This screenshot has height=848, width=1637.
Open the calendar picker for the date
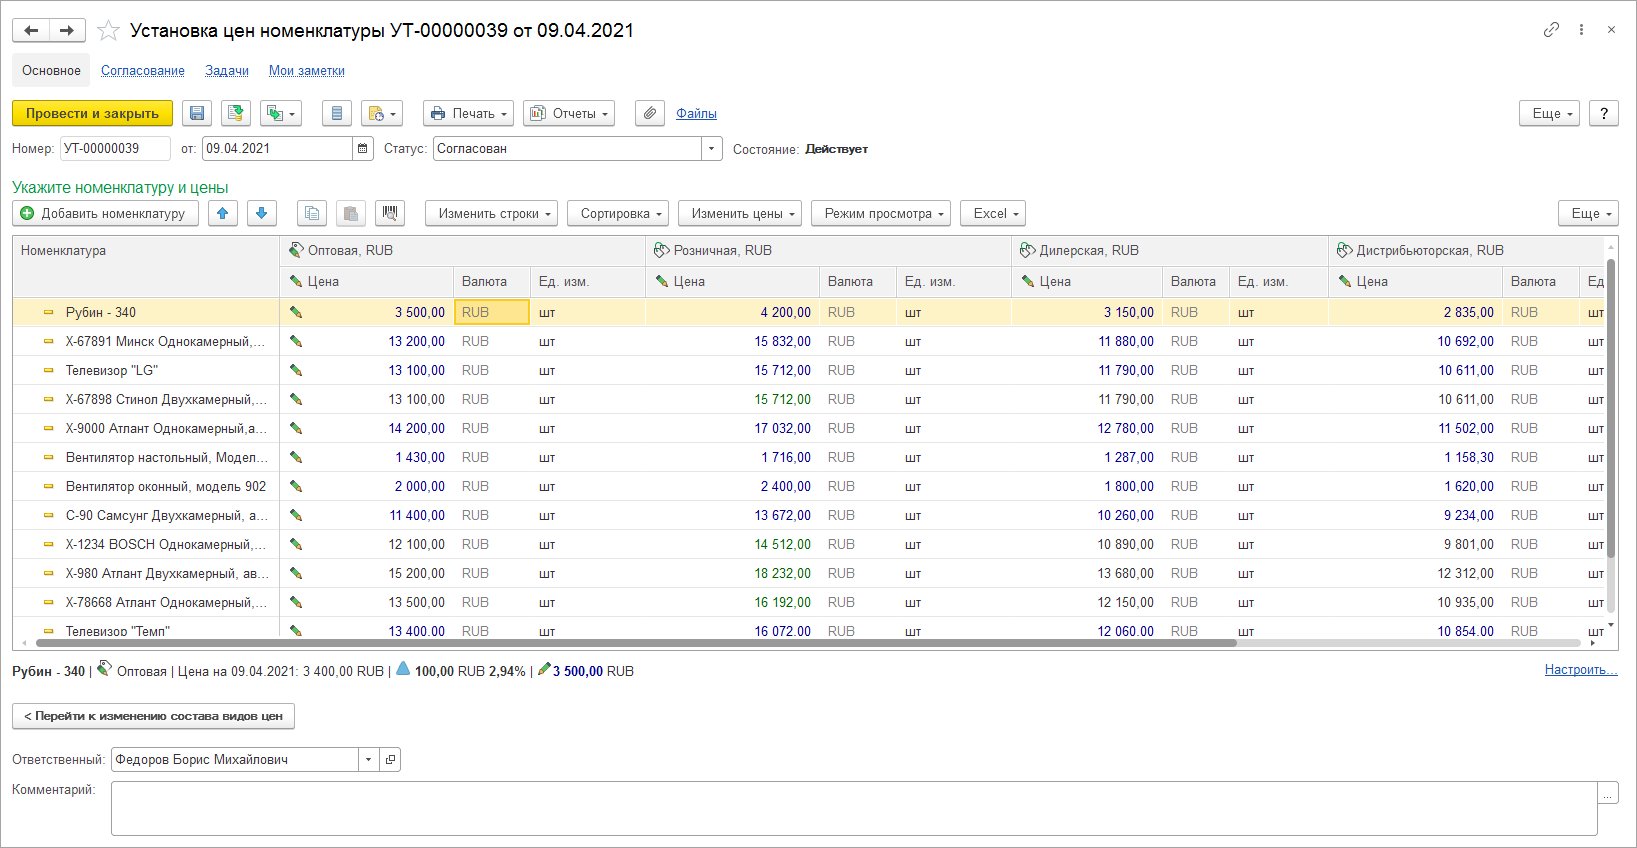(362, 149)
